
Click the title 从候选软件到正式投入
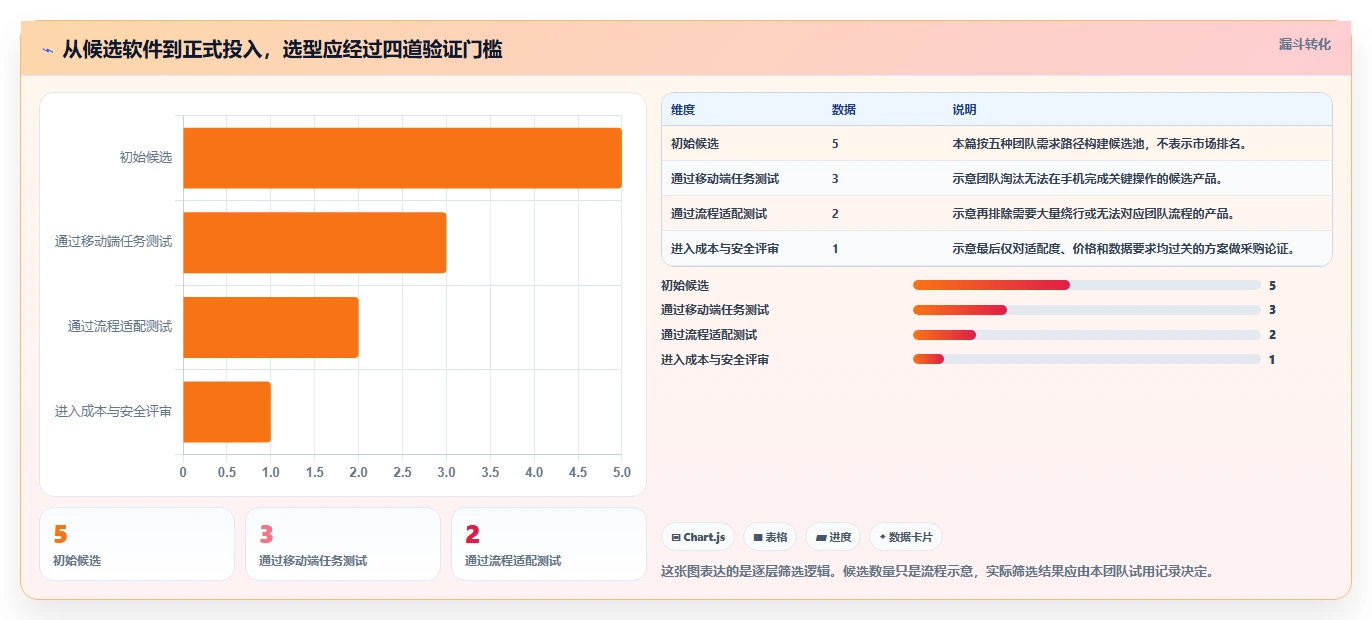[x=282, y=49]
